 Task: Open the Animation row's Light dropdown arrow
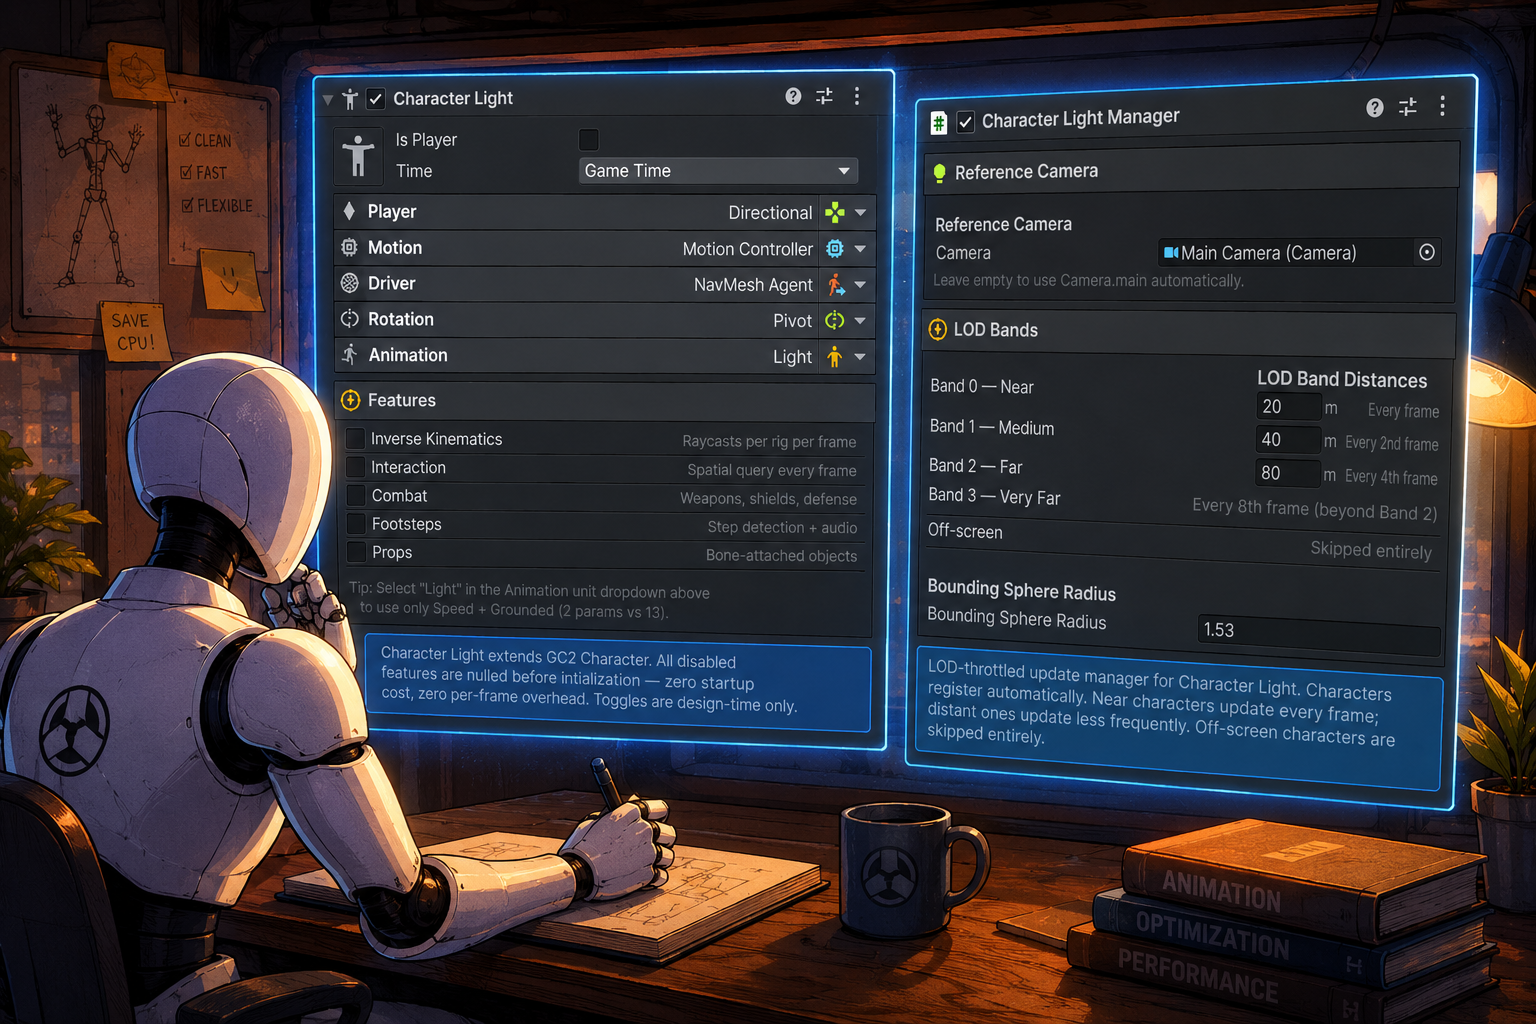click(860, 357)
